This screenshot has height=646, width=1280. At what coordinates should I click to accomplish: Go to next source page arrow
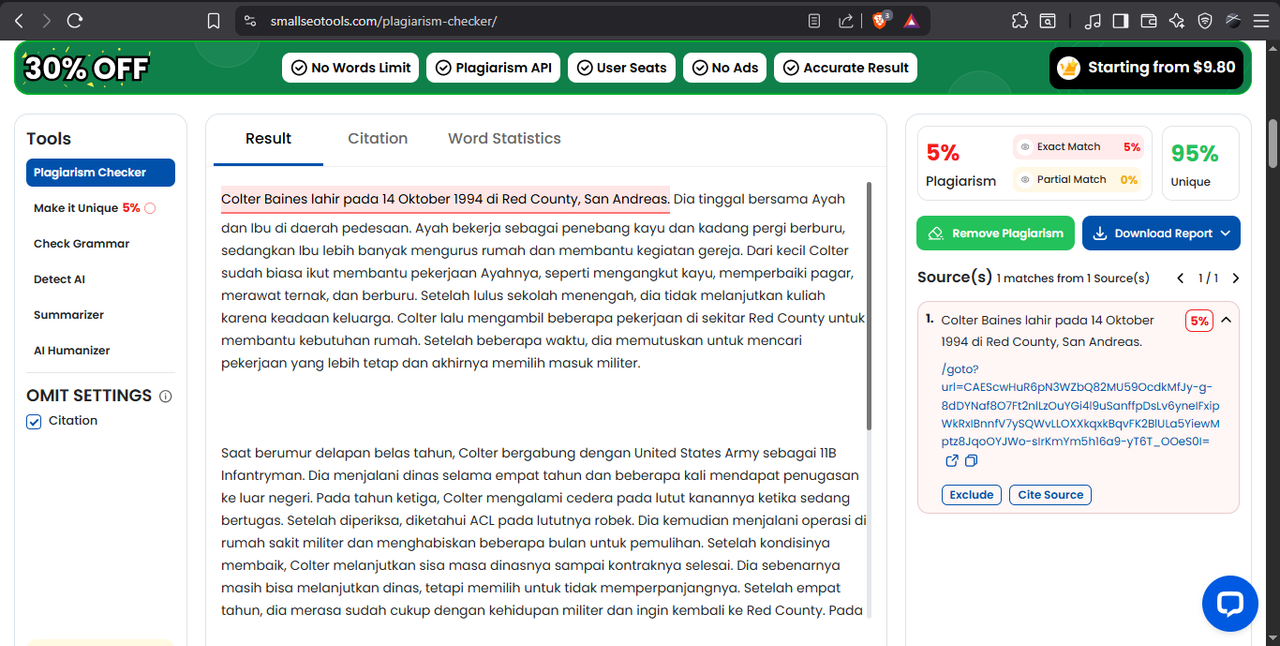click(x=1235, y=278)
